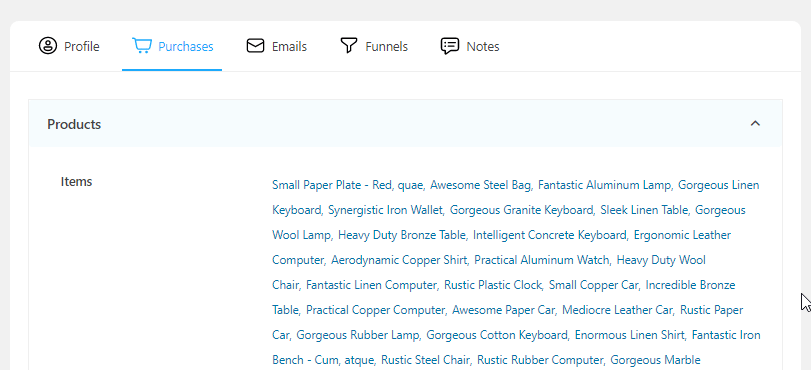Screen dimensions: 811x370
Task: Open Awesome Paper Car link
Action: pyautogui.click(x=504, y=310)
